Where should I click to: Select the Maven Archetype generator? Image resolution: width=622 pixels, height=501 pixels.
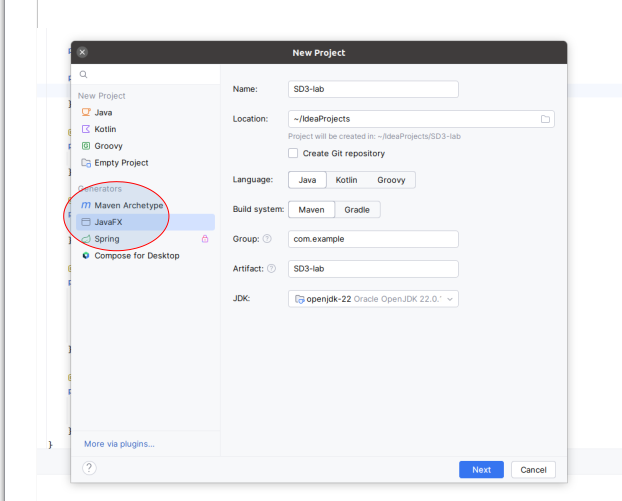coord(145,205)
